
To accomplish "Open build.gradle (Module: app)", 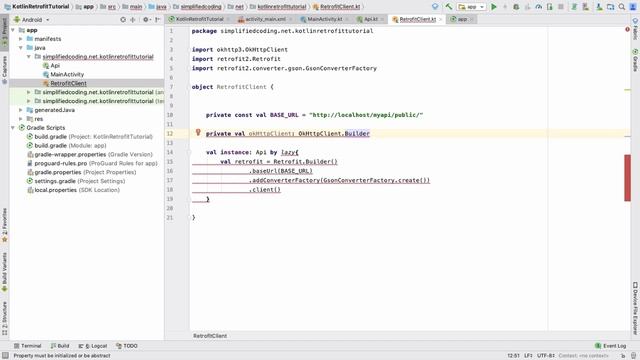I will pos(70,145).
